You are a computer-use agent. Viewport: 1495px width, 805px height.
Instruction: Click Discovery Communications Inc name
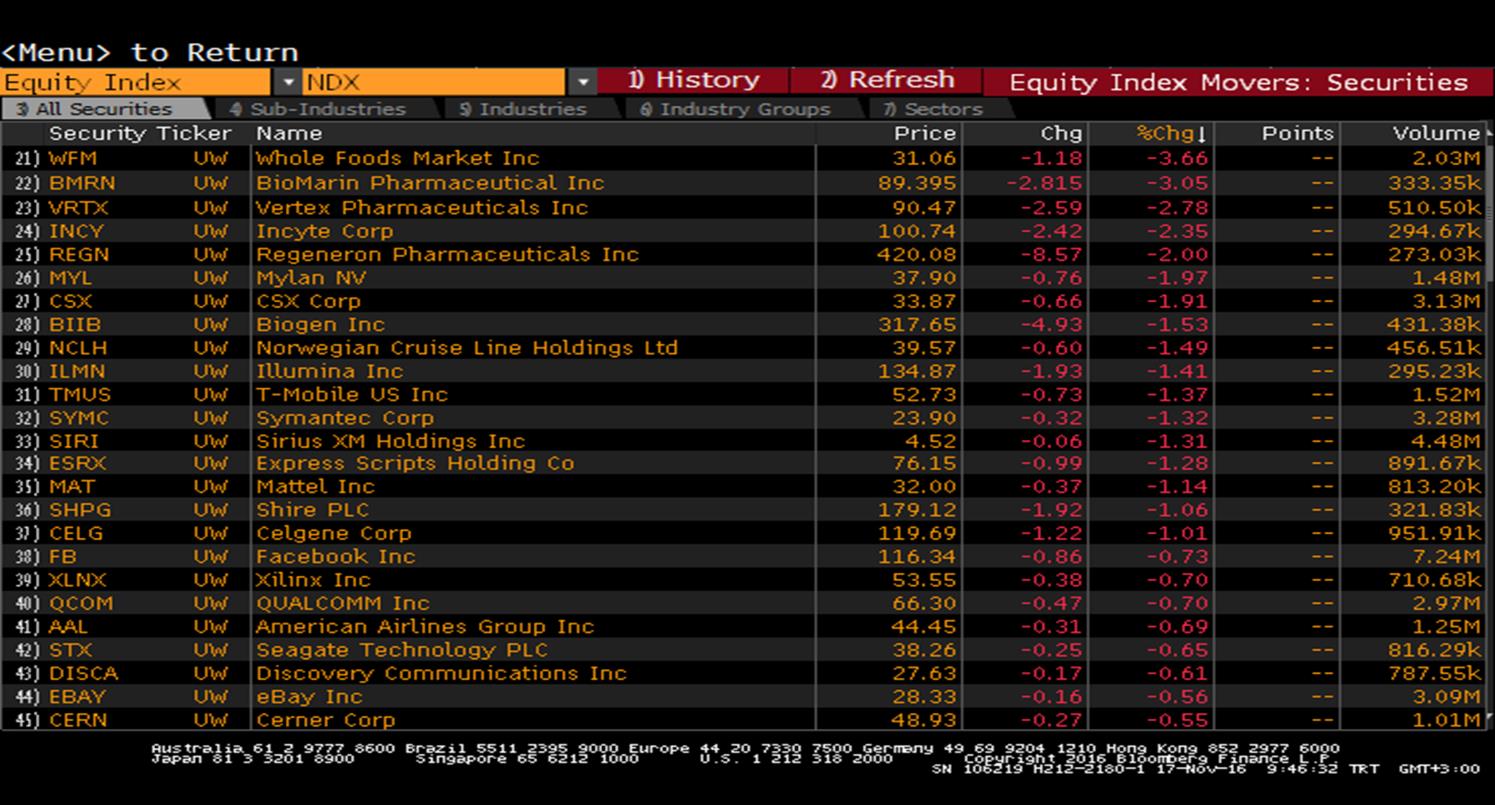tap(441, 673)
